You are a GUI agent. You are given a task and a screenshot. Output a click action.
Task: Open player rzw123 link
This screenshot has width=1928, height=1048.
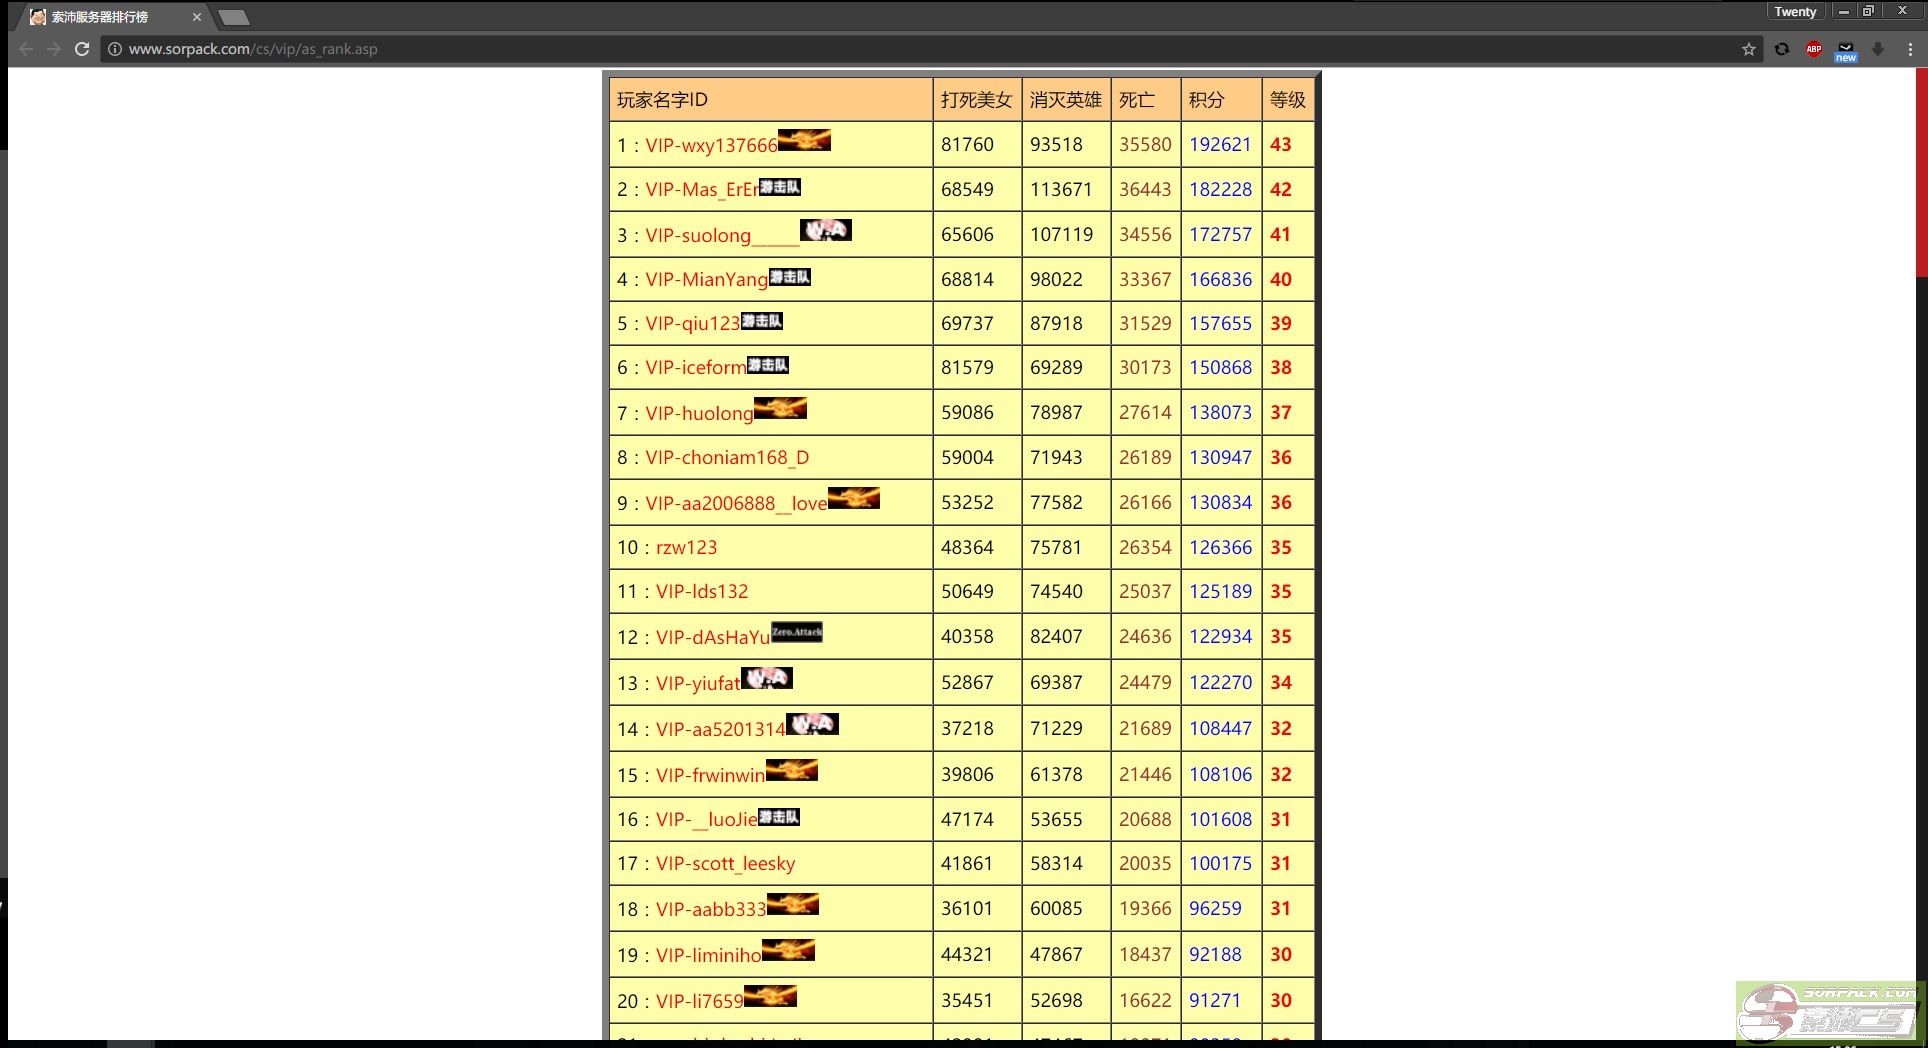(686, 548)
